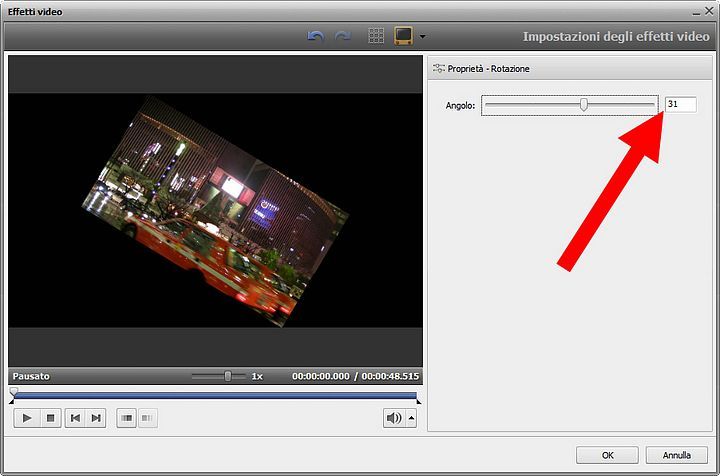Click the blue timeline seek bar
Screen dimensions: 720x476
coord(215,395)
